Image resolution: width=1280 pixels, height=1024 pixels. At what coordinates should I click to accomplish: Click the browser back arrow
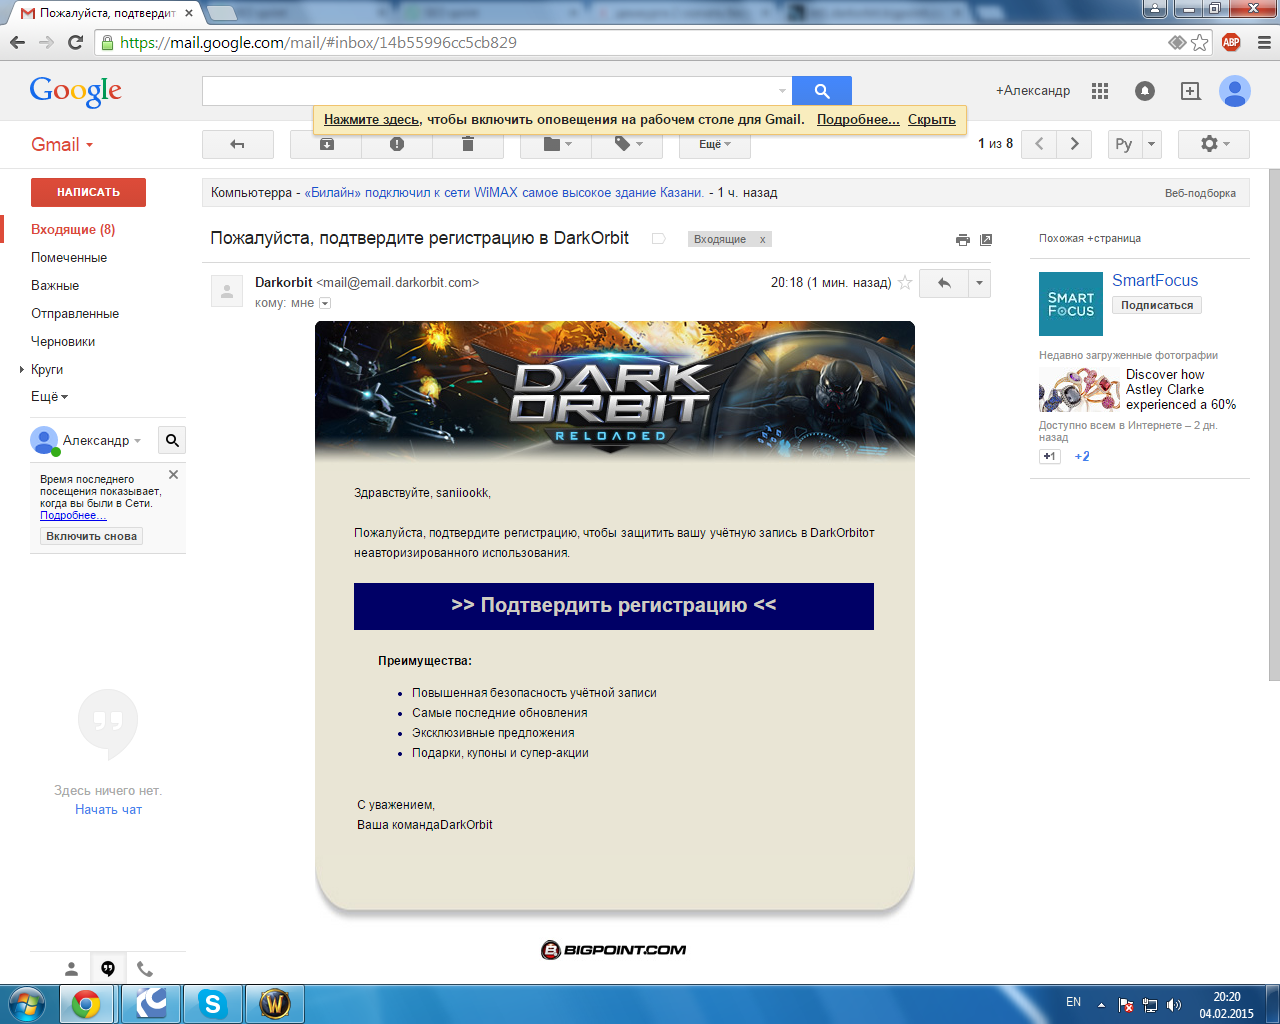coord(17,42)
